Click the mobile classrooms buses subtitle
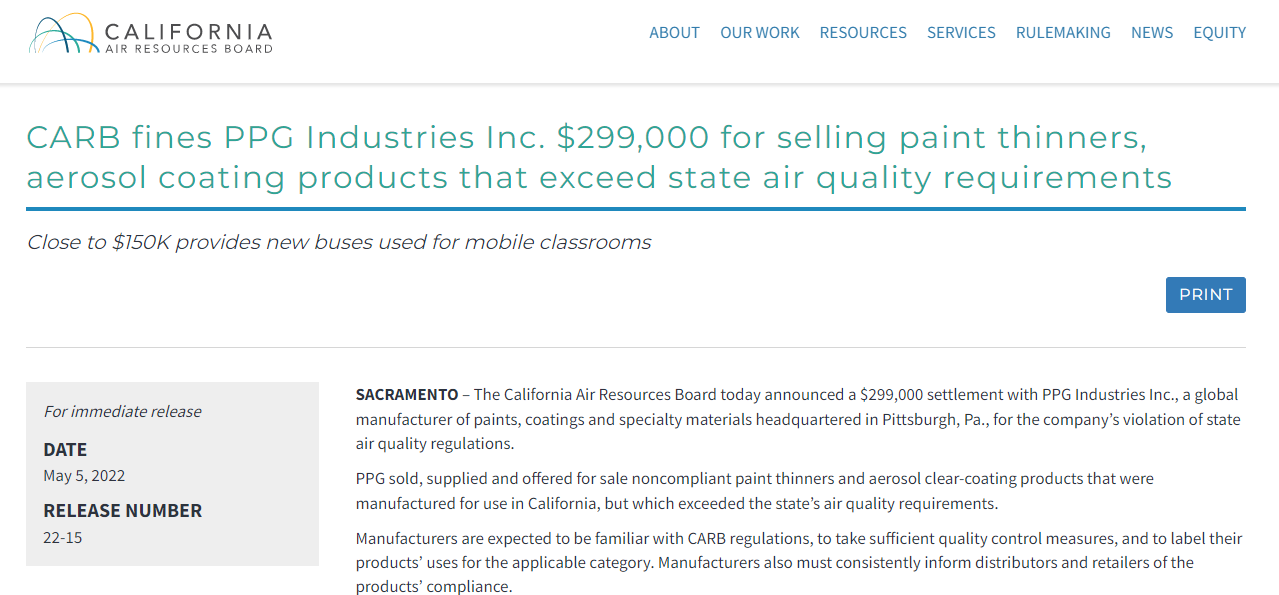This screenshot has height=595, width=1279. click(x=339, y=242)
